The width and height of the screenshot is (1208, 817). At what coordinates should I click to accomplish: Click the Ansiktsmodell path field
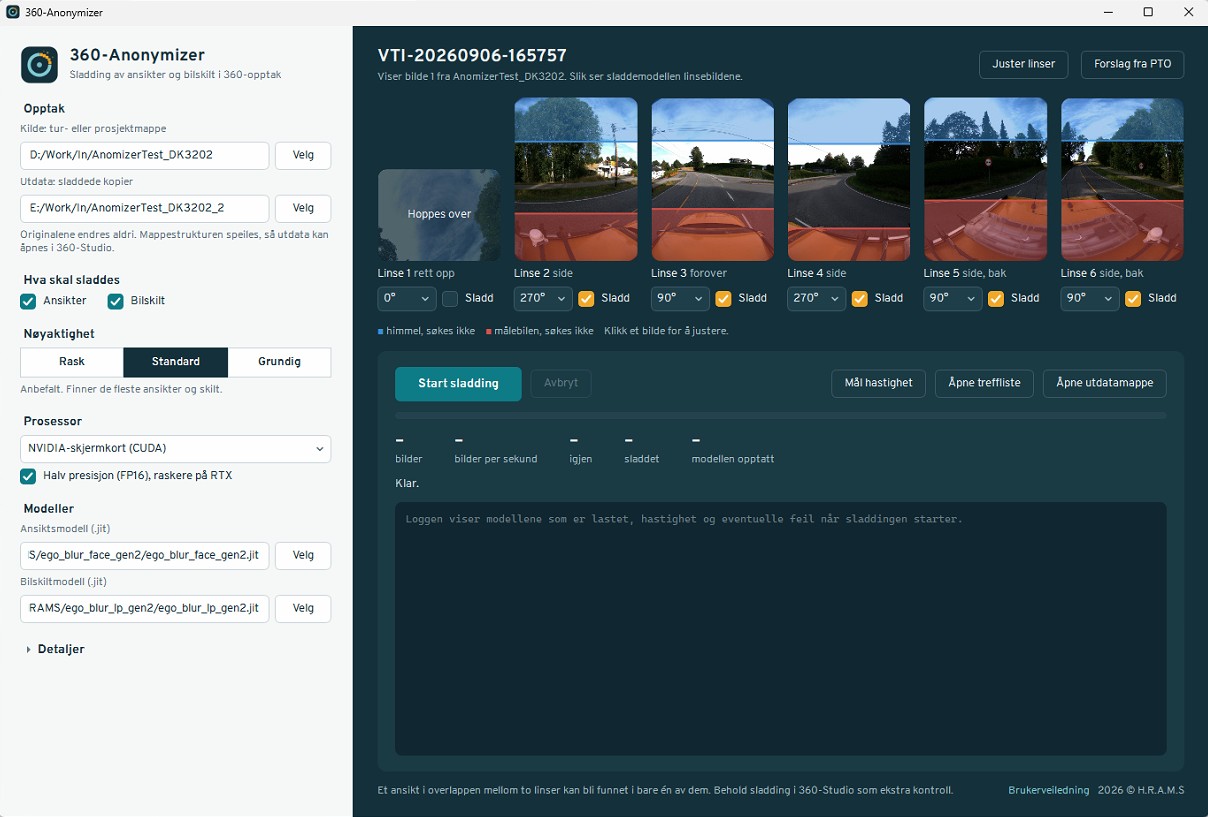[x=145, y=556]
